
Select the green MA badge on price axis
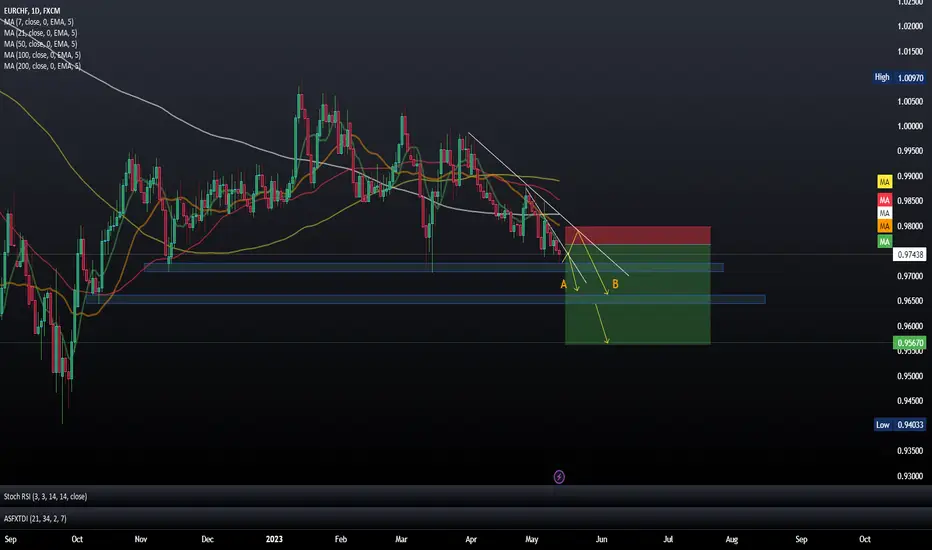(884, 241)
